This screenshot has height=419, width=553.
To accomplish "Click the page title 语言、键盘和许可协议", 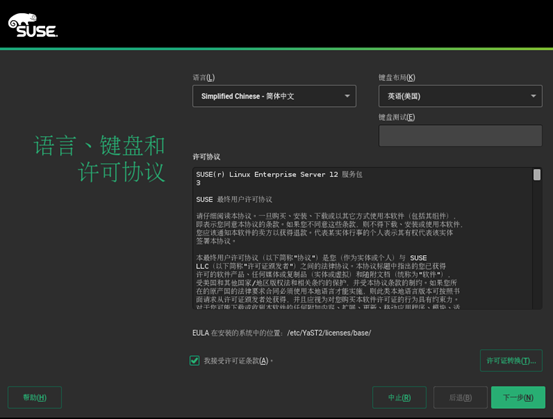I will pos(99,159).
